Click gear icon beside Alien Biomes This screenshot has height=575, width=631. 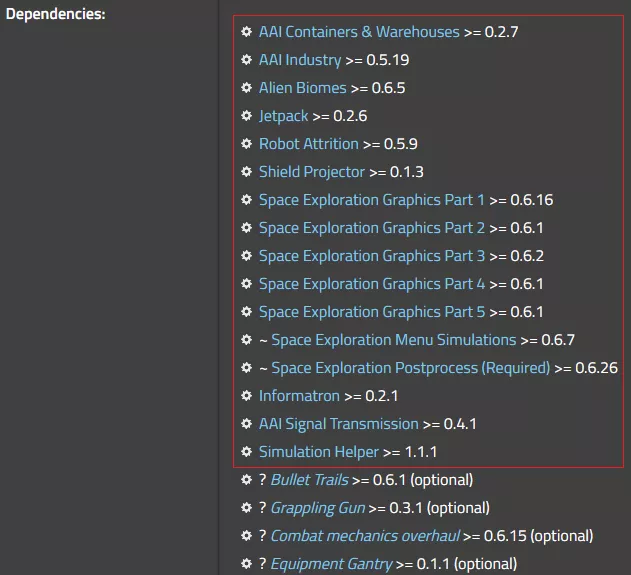click(x=246, y=88)
